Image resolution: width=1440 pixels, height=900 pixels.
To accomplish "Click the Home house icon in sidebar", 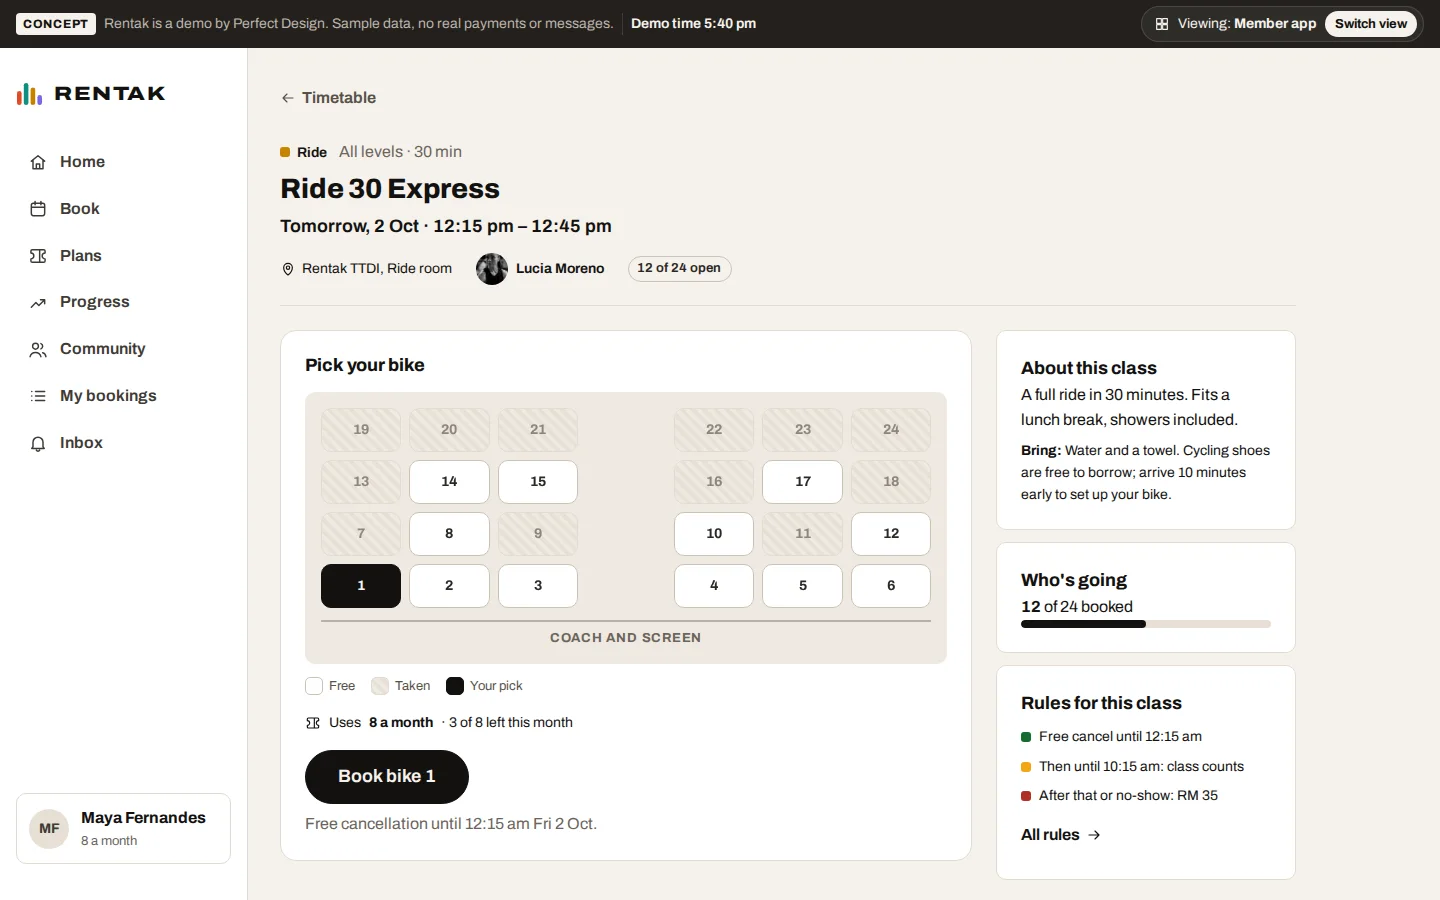I will point(38,162).
